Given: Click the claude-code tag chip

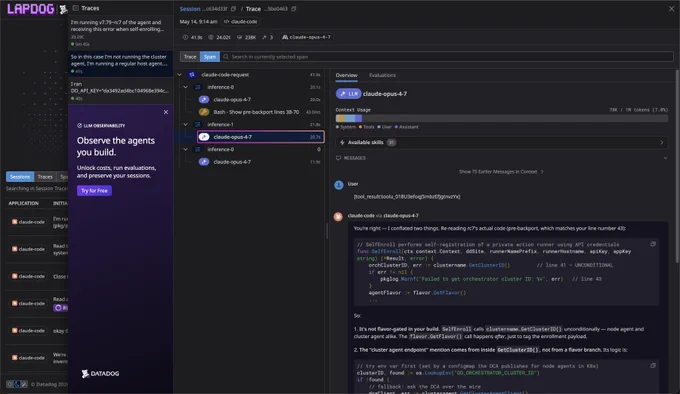Looking at the screenshot, I should [x=241, y=22].
